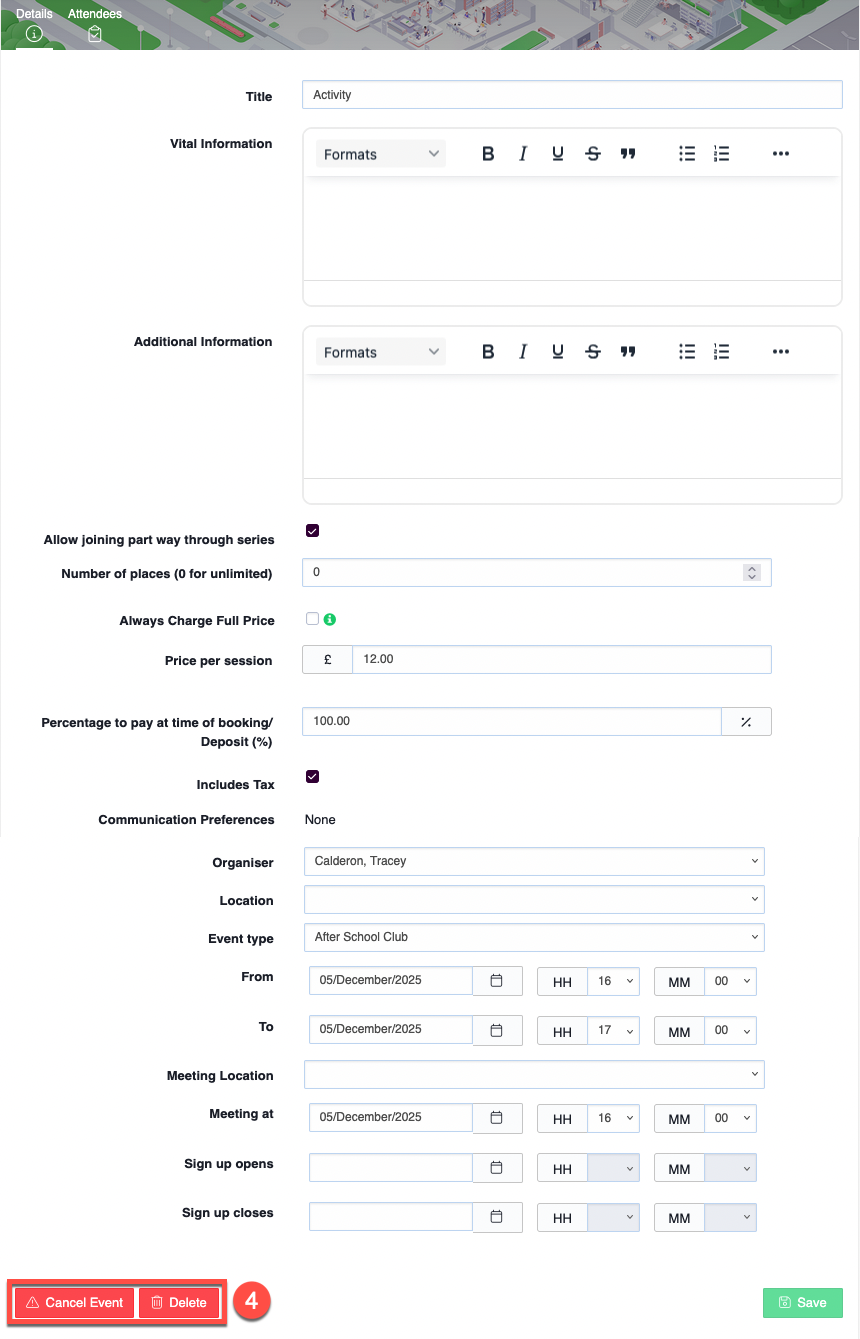Insert numbered list in Additional Information editor
Viewport: 860px width, 1339px height.
[722, 352]
